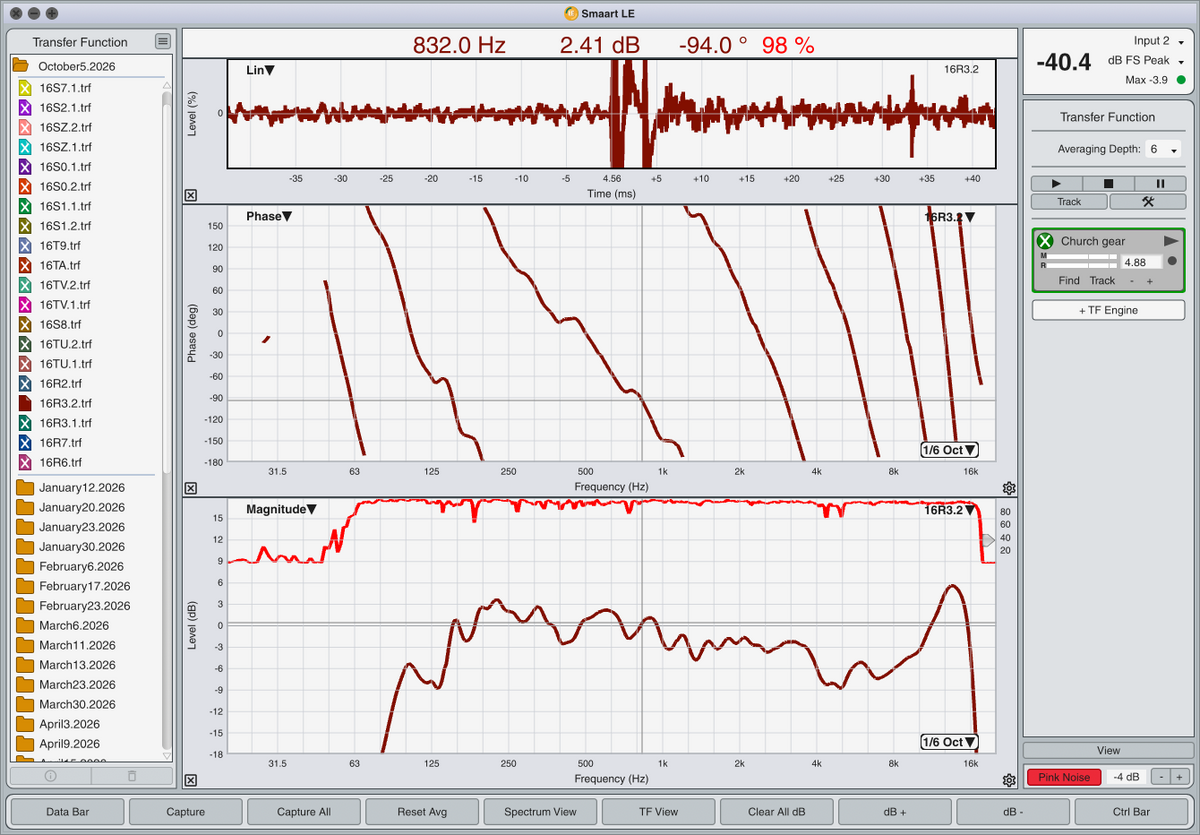1200x835 pixels.
Task: Click the Church gear delay value field
Action: 1142,262
